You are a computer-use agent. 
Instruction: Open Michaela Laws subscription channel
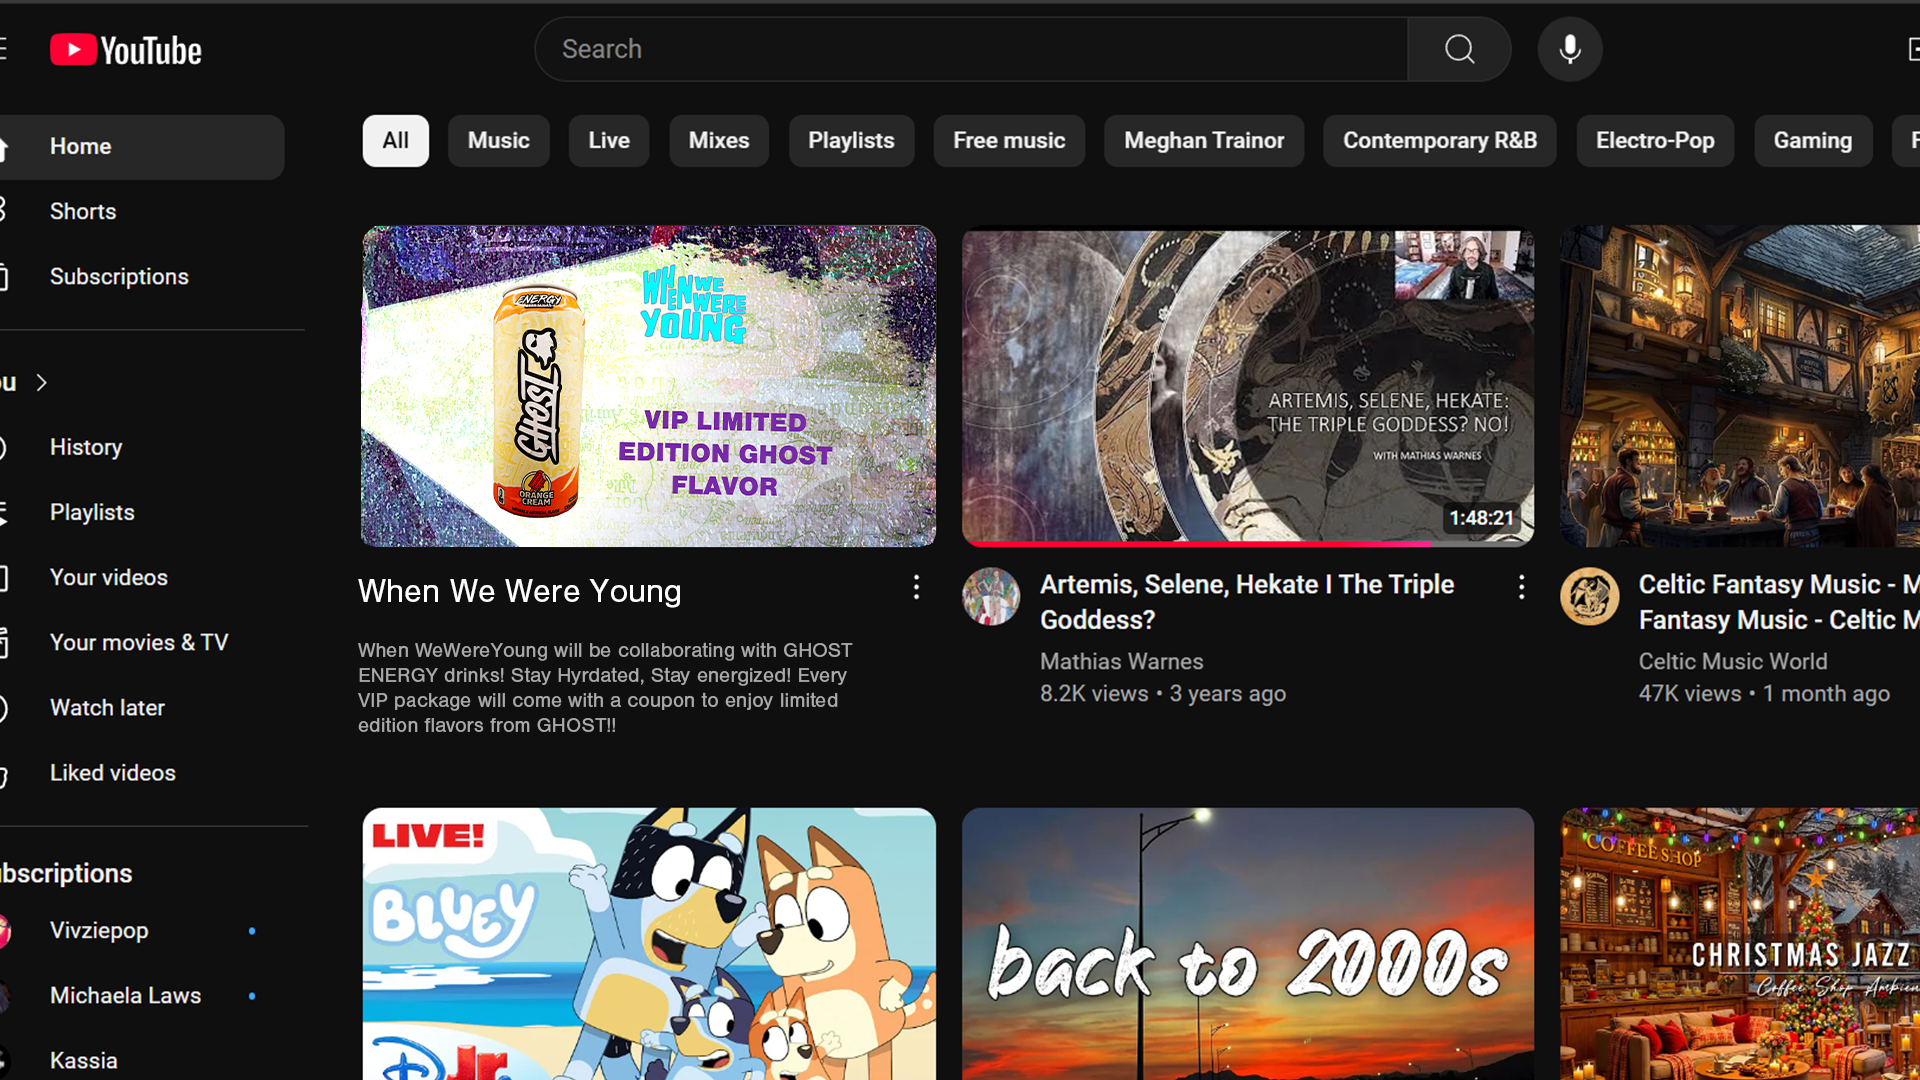tap(140, 996)
